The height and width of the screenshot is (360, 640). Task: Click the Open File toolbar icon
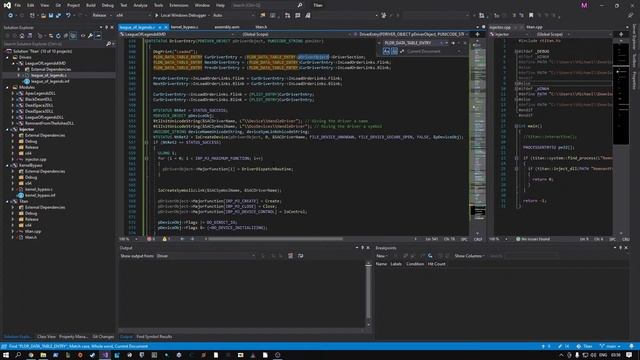point(43,15)
